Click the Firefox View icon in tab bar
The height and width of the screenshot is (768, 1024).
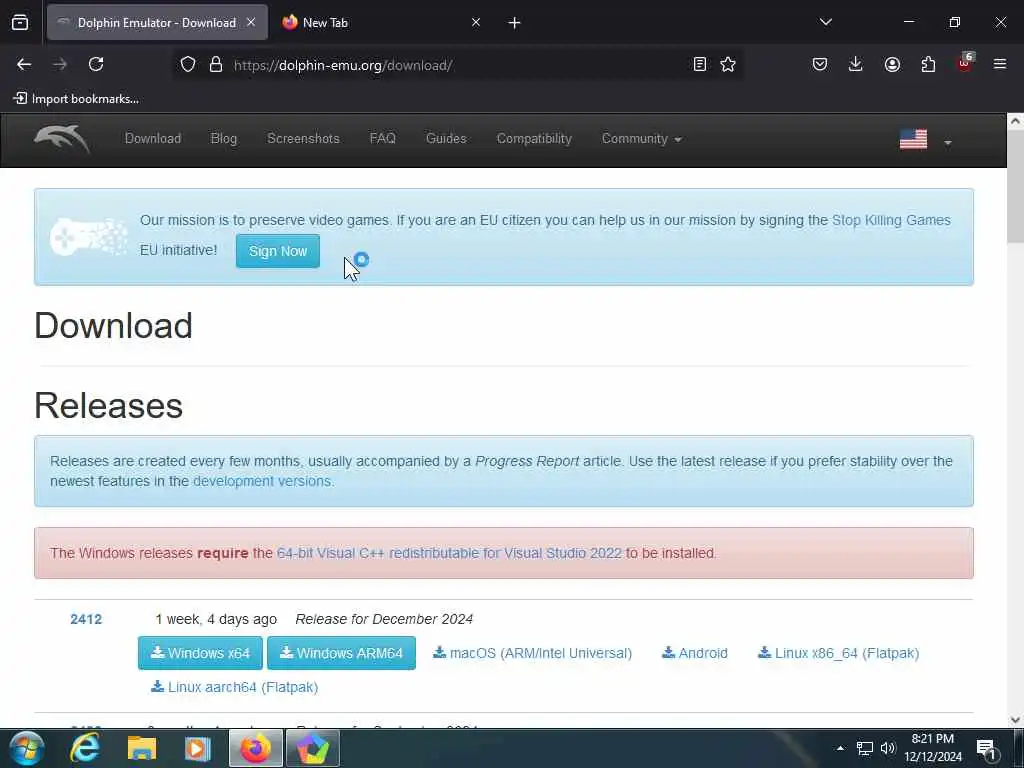point(20,23)
